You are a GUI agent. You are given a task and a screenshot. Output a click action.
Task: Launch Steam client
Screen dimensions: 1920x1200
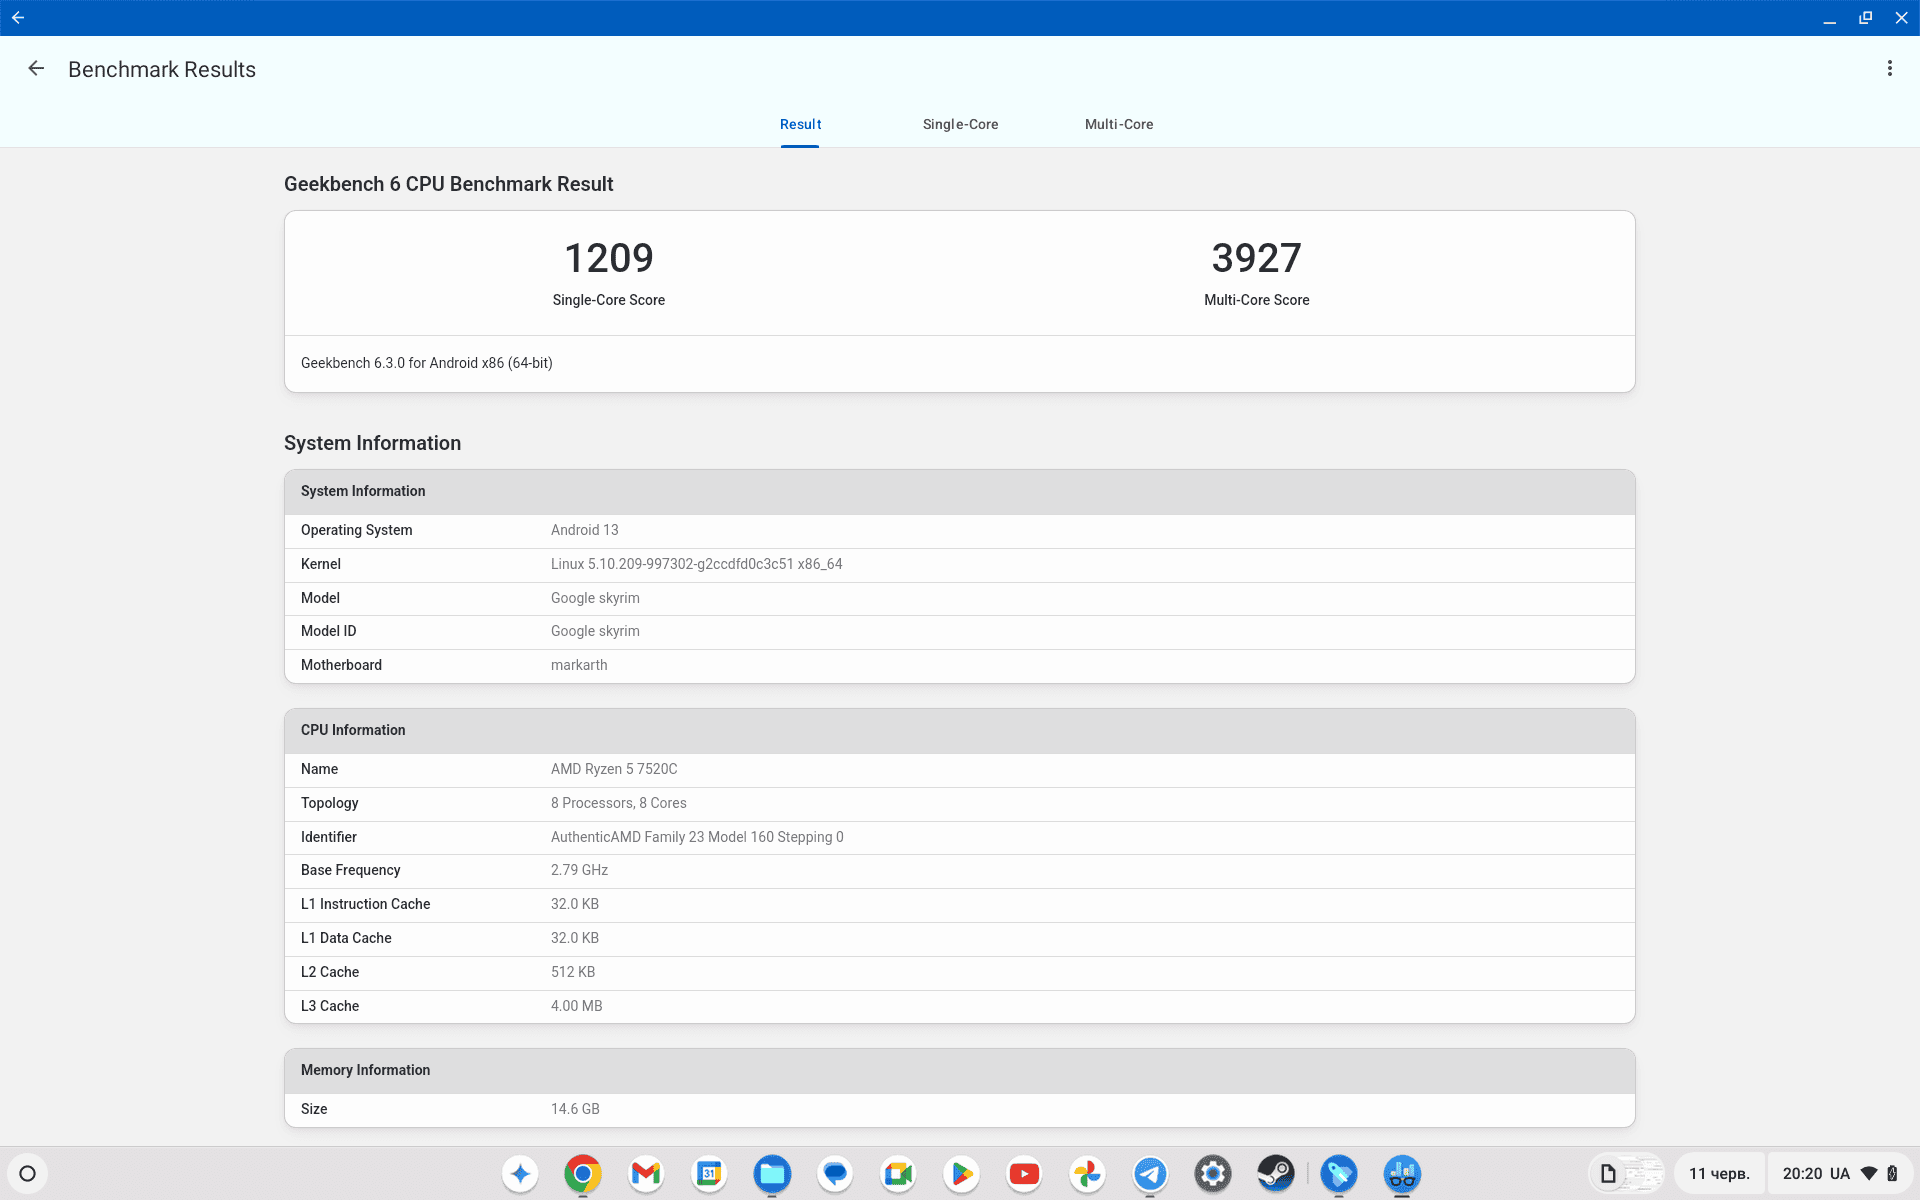click(x=1276, y=1172)
